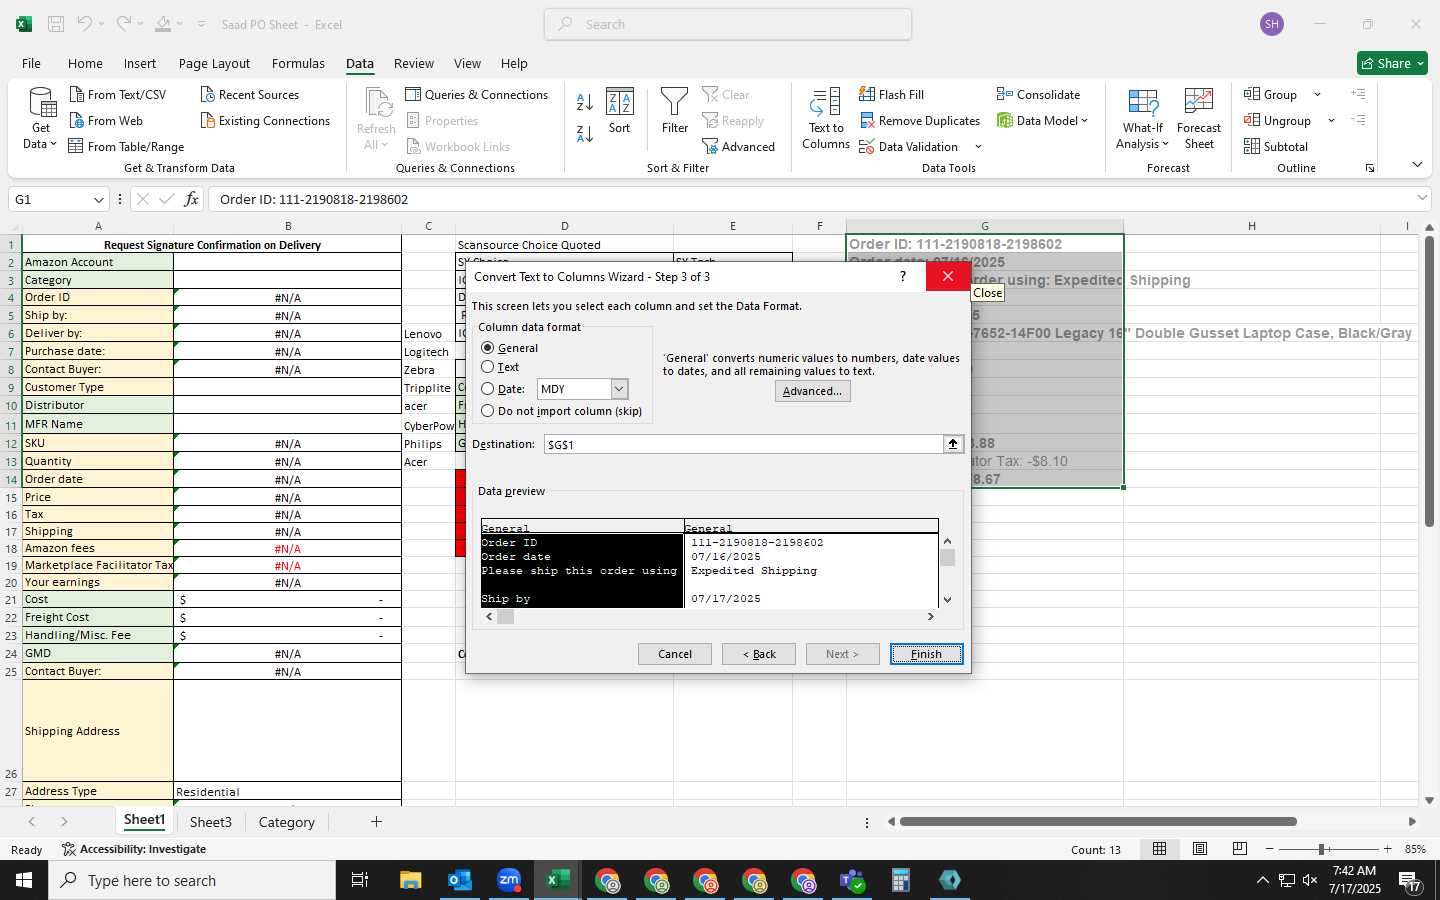
Task: Expand the Ungroup dropdown arrow
Action: tap(1331, 120)
